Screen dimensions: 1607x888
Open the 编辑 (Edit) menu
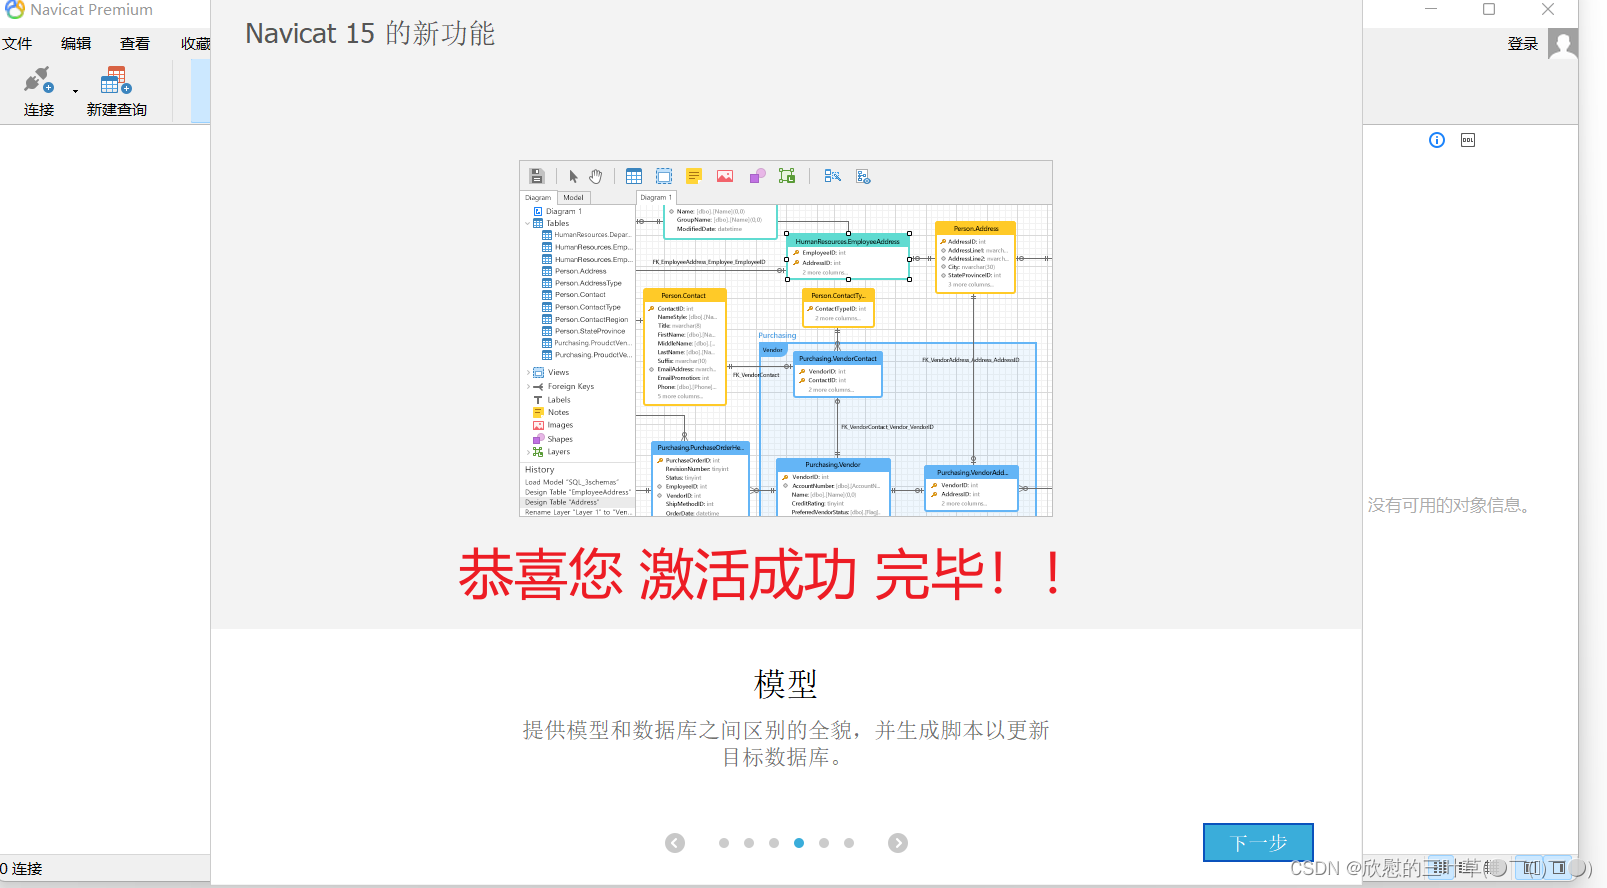tap(76, 43)
